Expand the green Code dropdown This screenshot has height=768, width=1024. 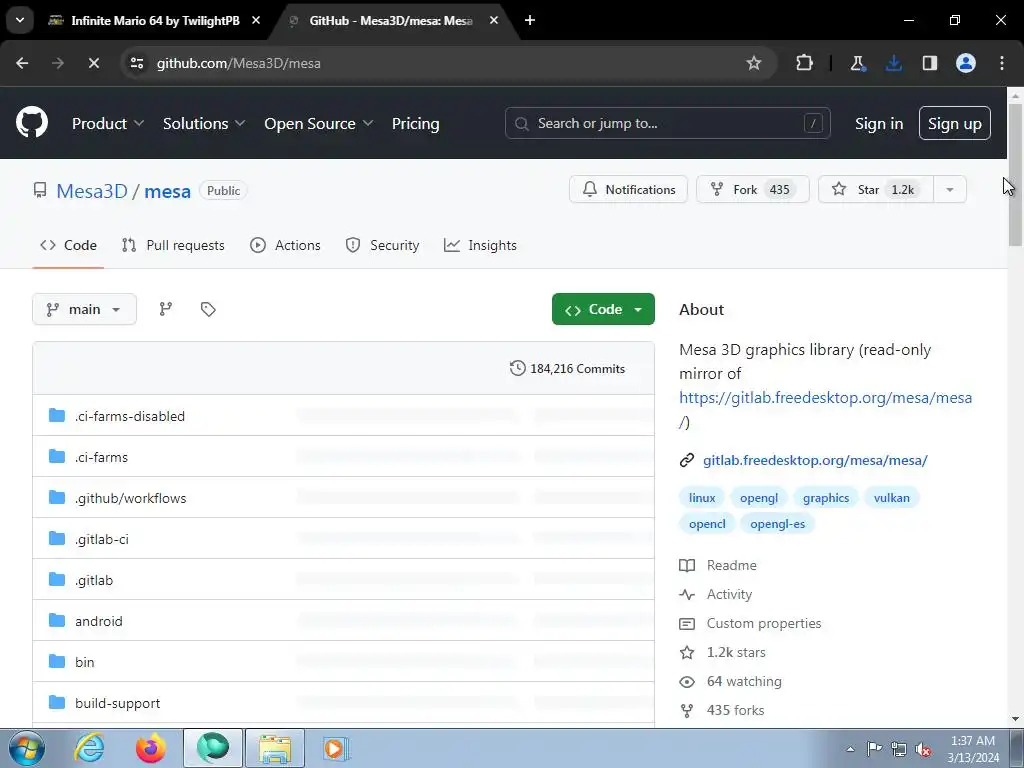603,309
